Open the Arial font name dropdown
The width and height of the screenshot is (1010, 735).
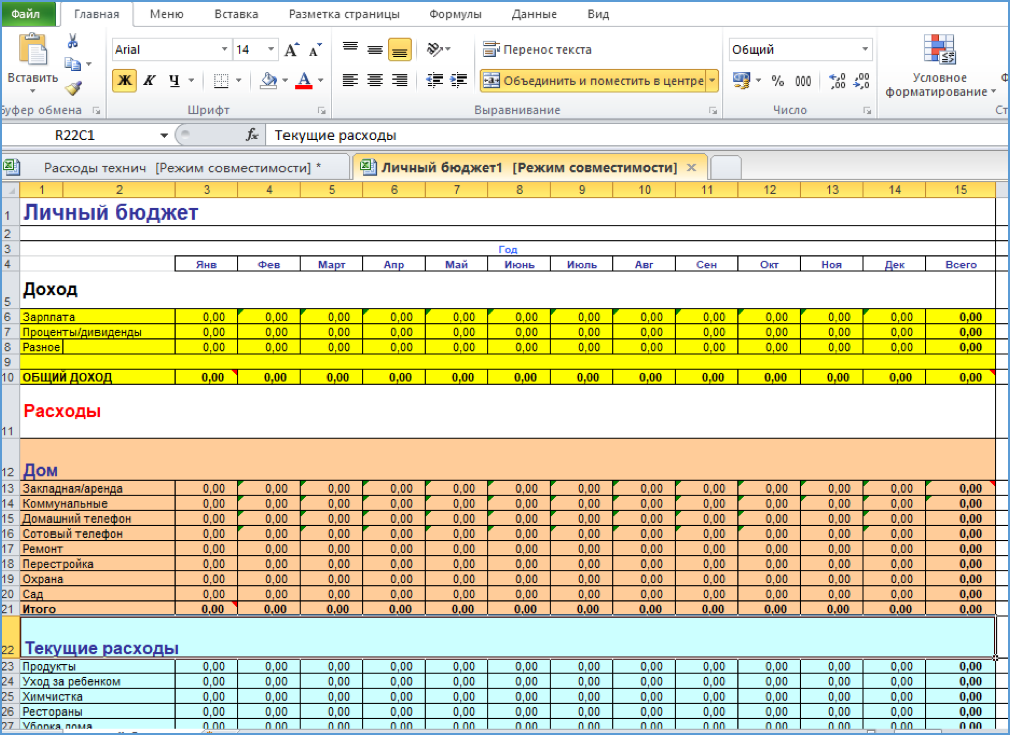click(x=225, y=50)
